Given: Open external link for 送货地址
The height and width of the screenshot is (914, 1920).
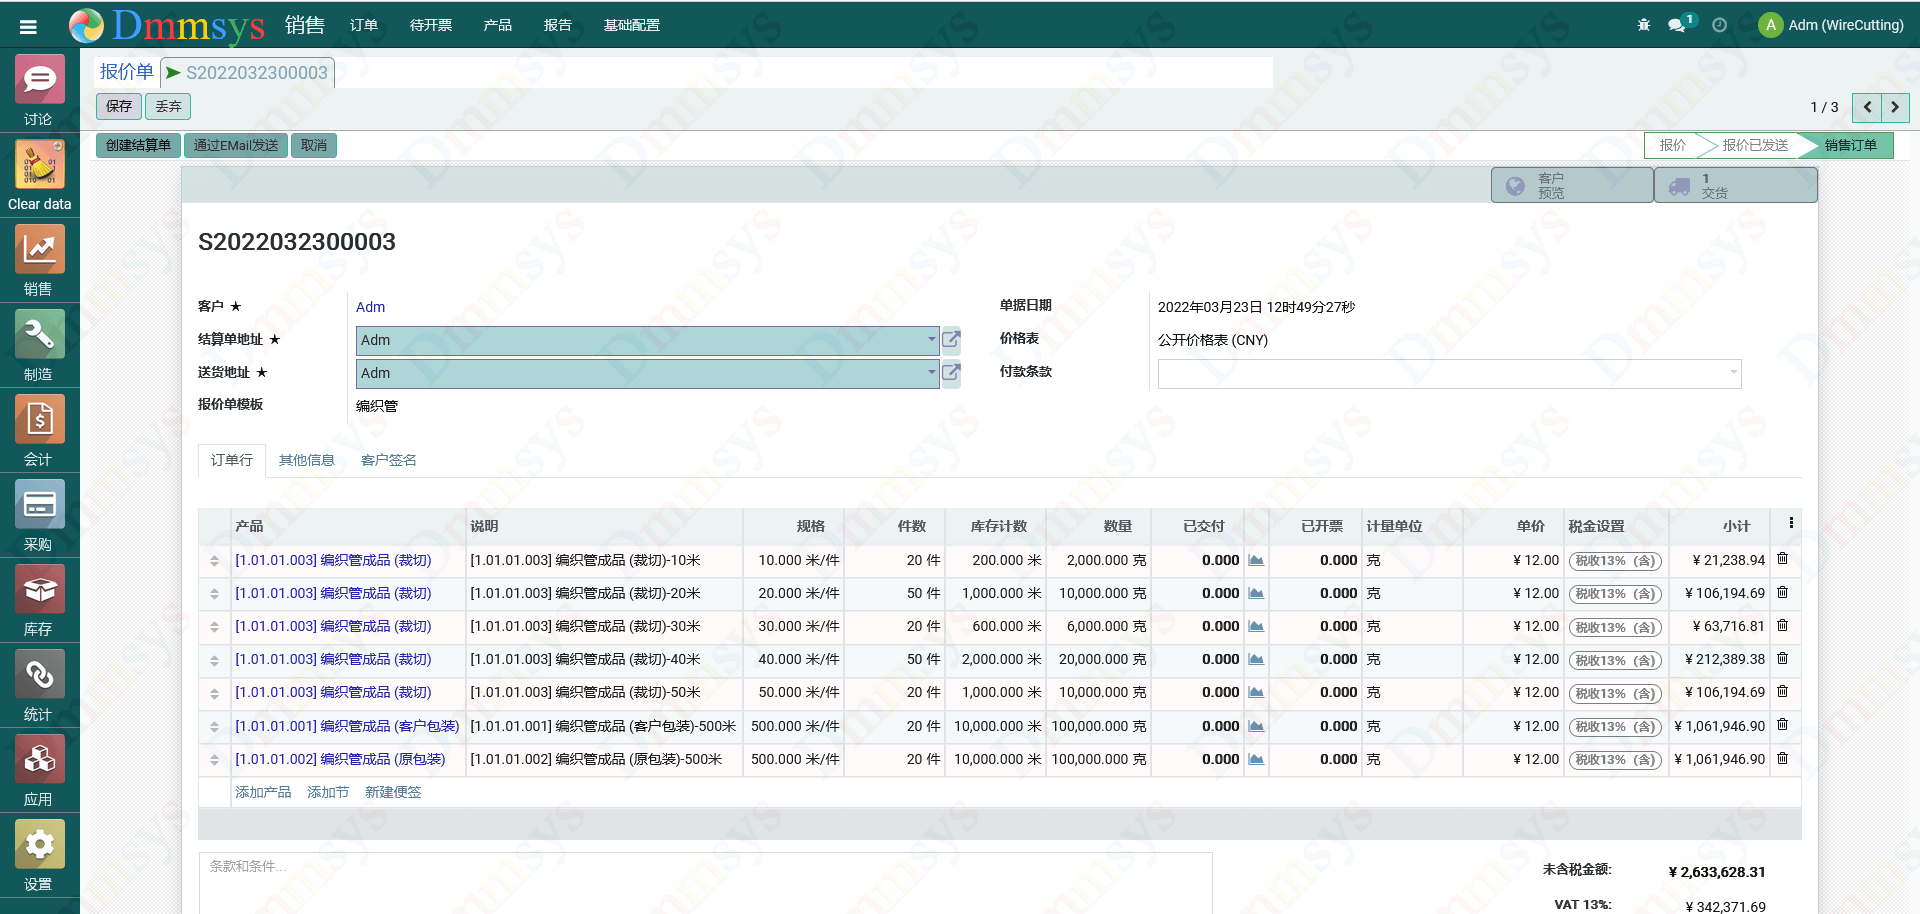Looking at the screenshot, I should click(x=951, y=373).
